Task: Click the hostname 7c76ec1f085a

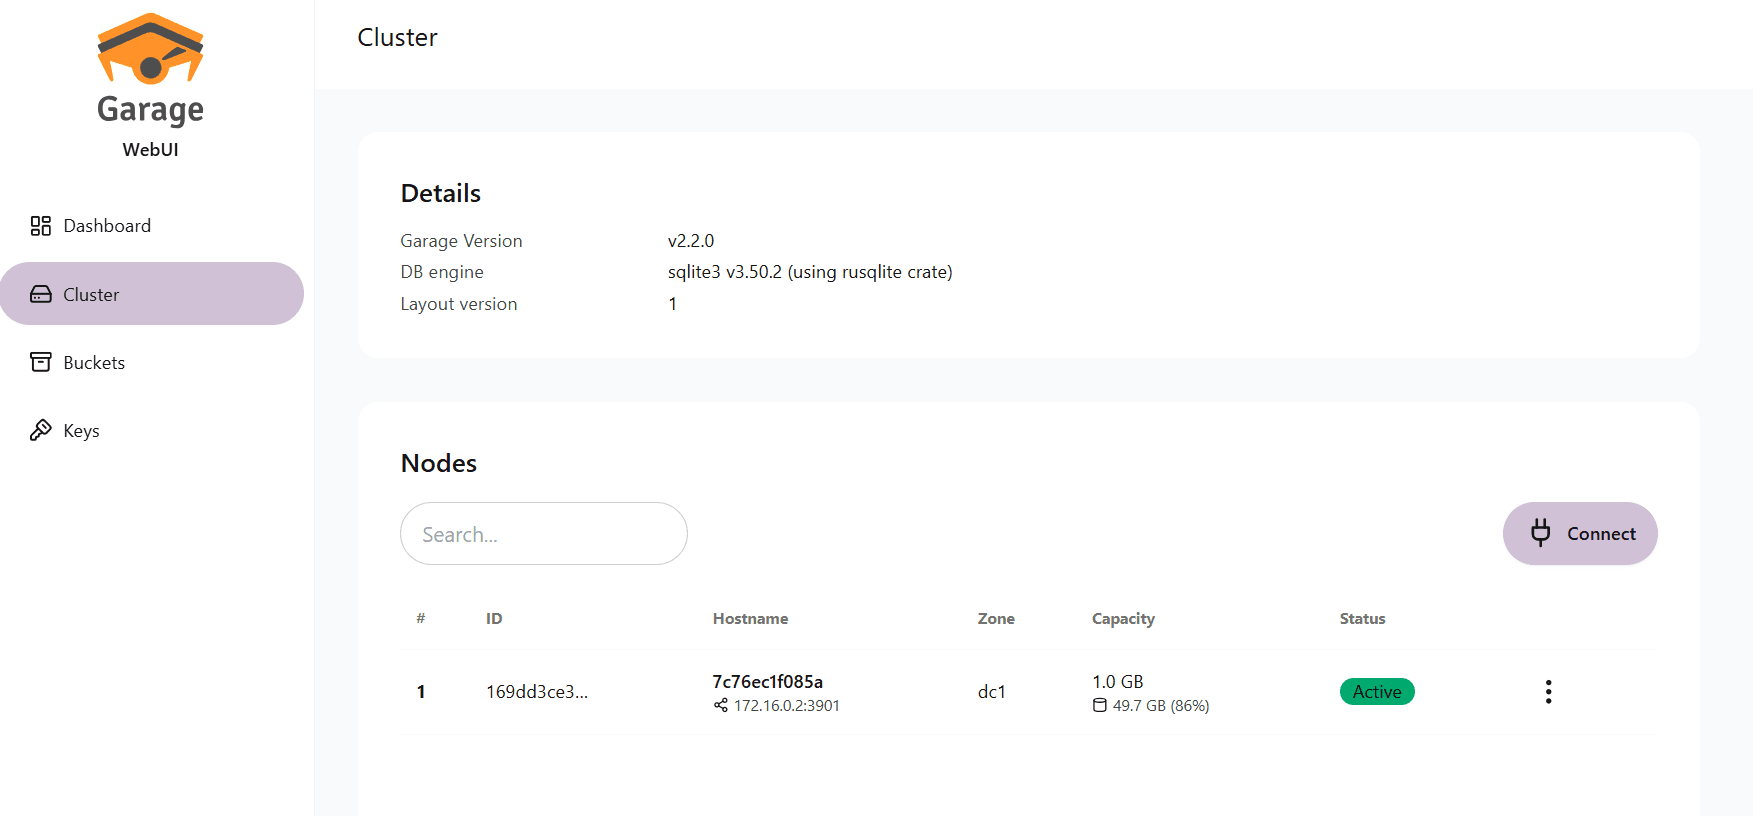Action: (767, 682)
